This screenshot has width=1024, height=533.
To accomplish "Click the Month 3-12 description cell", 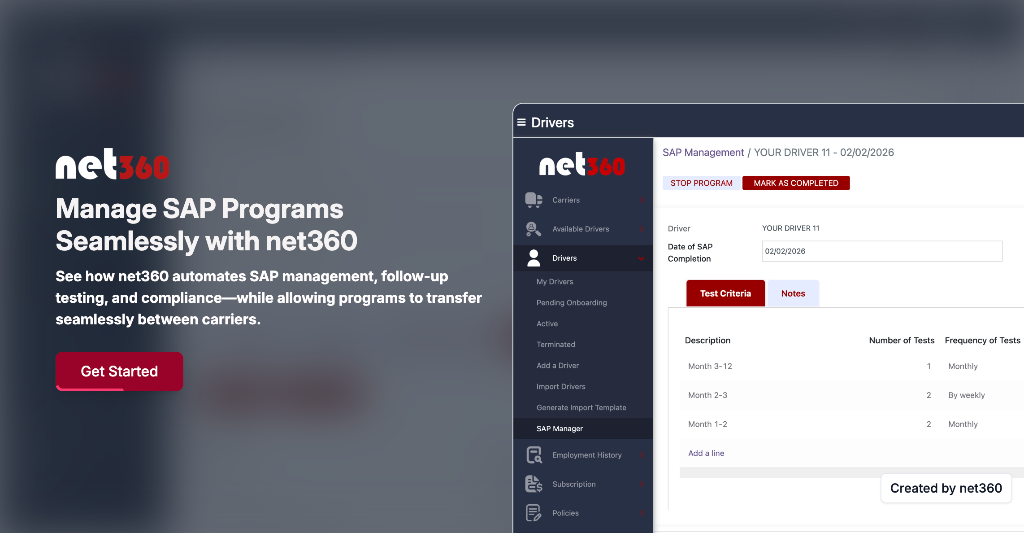I will click(710, 366).
